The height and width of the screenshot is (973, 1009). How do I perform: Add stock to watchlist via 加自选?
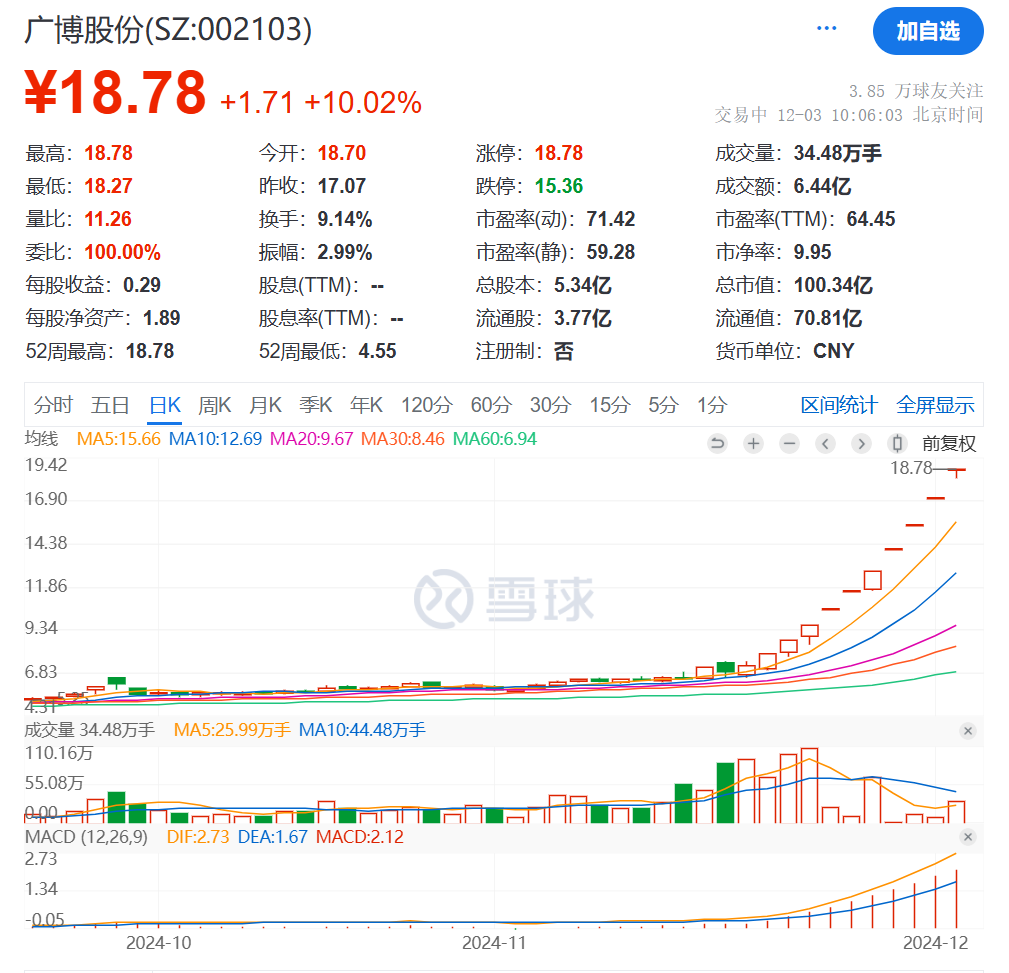pos(927,32)
